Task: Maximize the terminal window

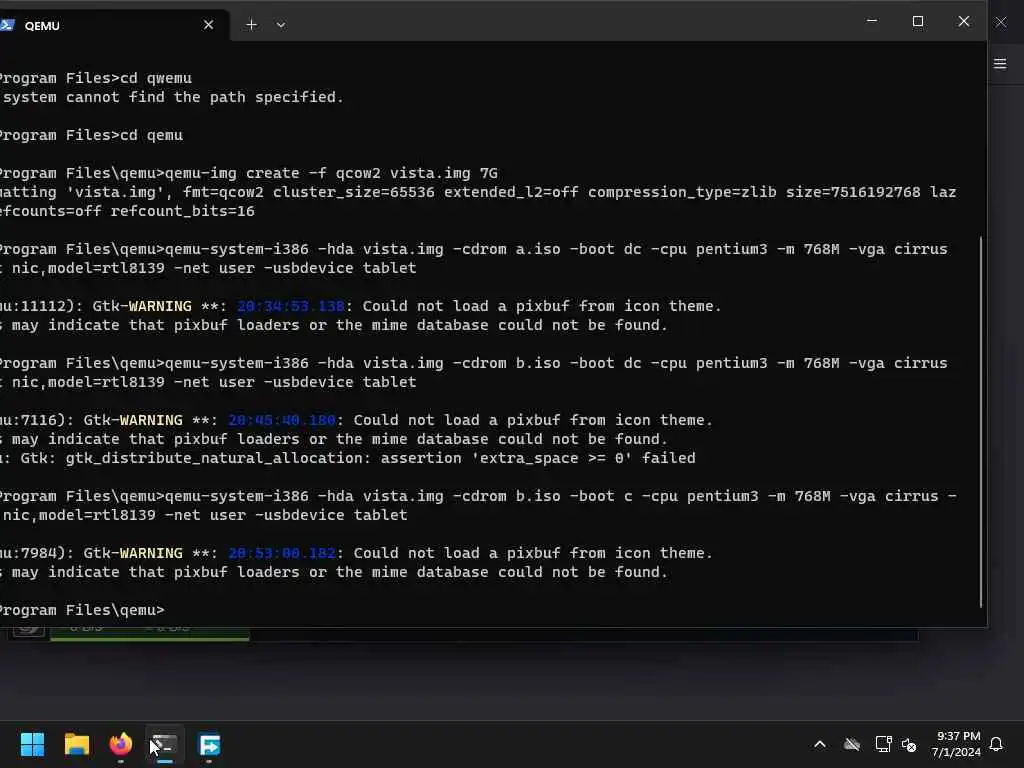Action: point(918,22)
